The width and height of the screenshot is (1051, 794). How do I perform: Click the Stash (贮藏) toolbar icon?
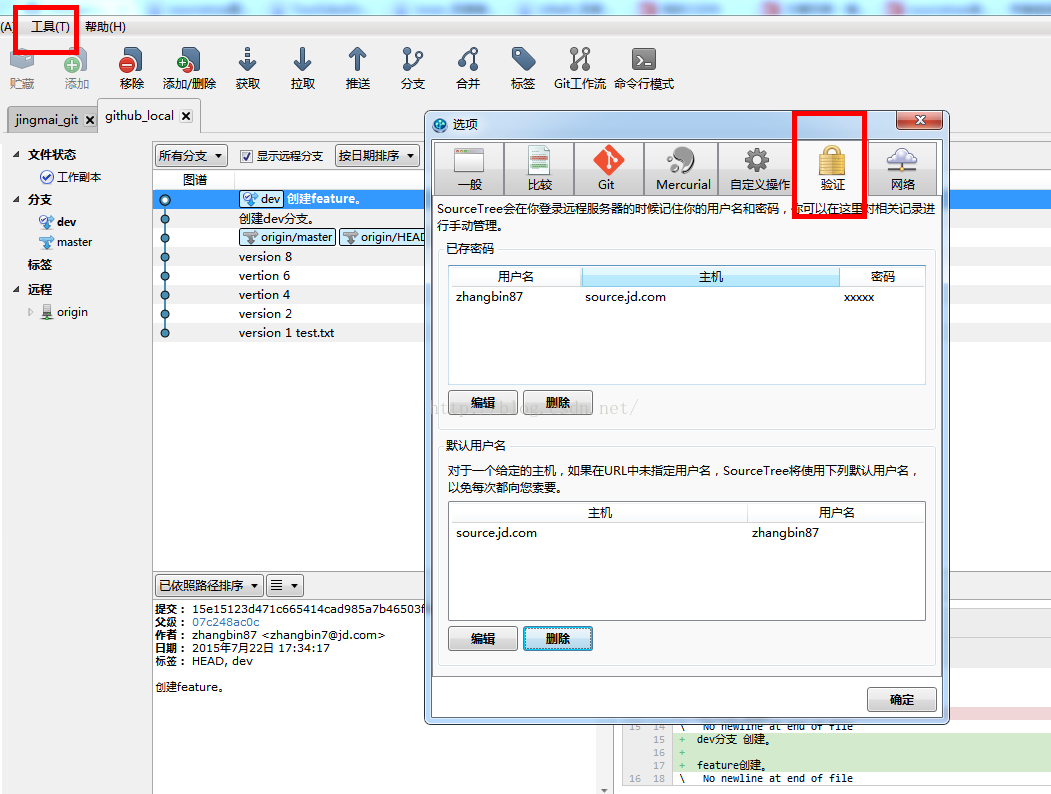pyautogui.click(x=21, y=70)
